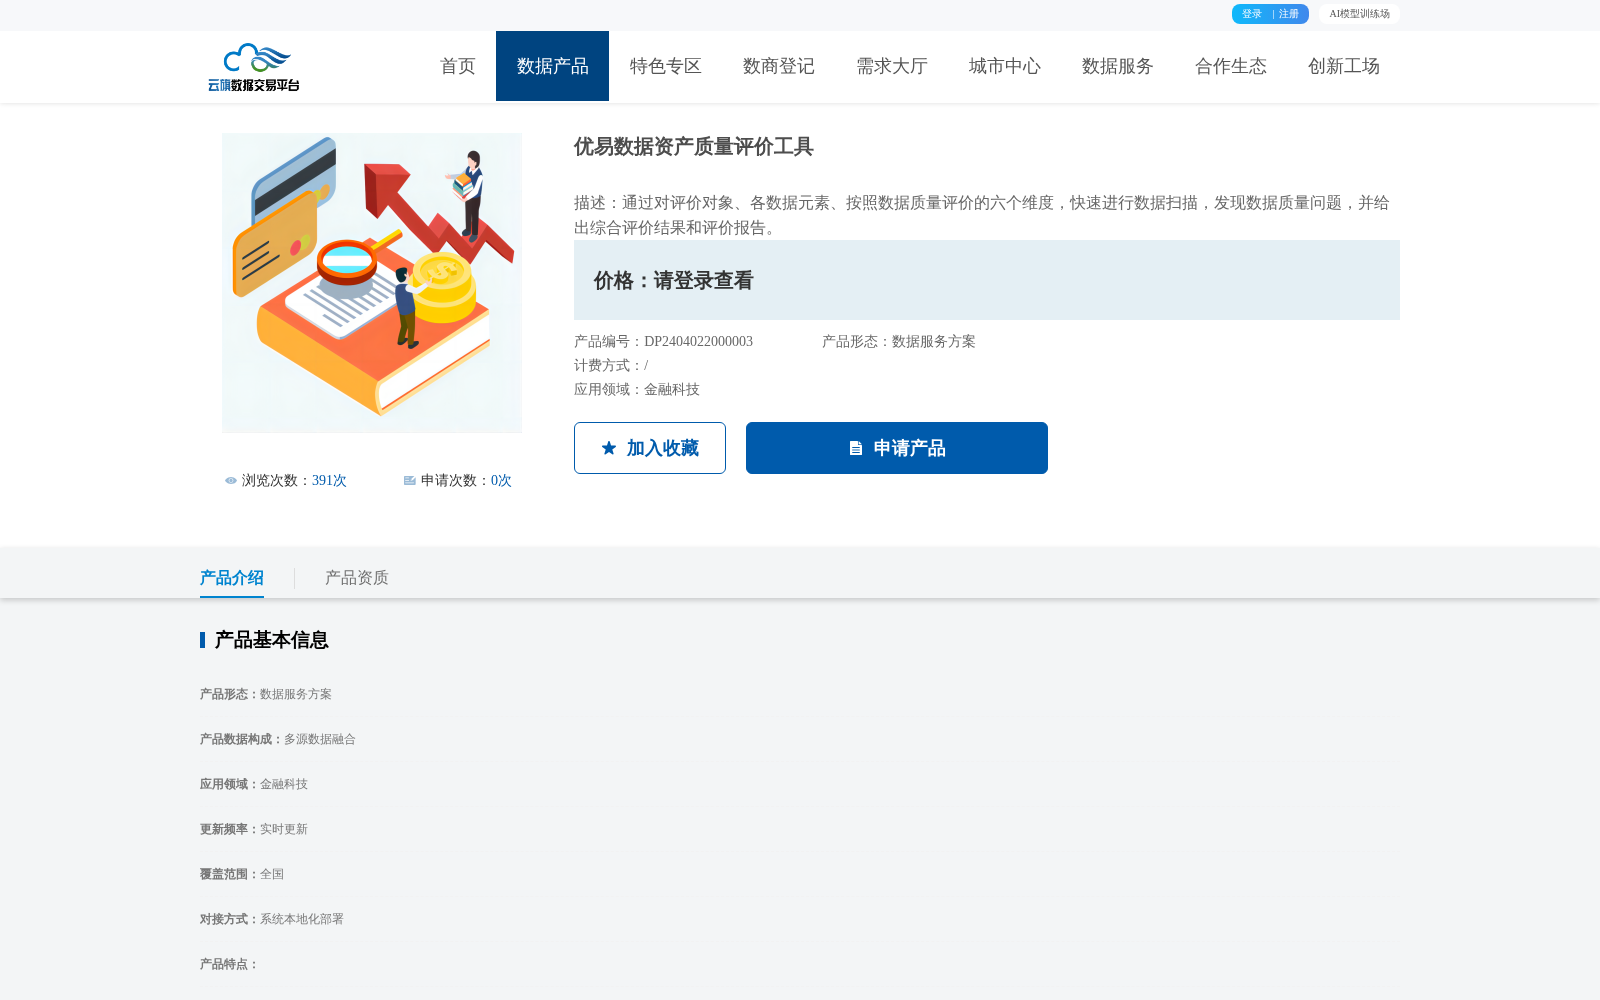Click the 覆盖范围 全国 row
1600x1000 pixels.
point(242,875)
